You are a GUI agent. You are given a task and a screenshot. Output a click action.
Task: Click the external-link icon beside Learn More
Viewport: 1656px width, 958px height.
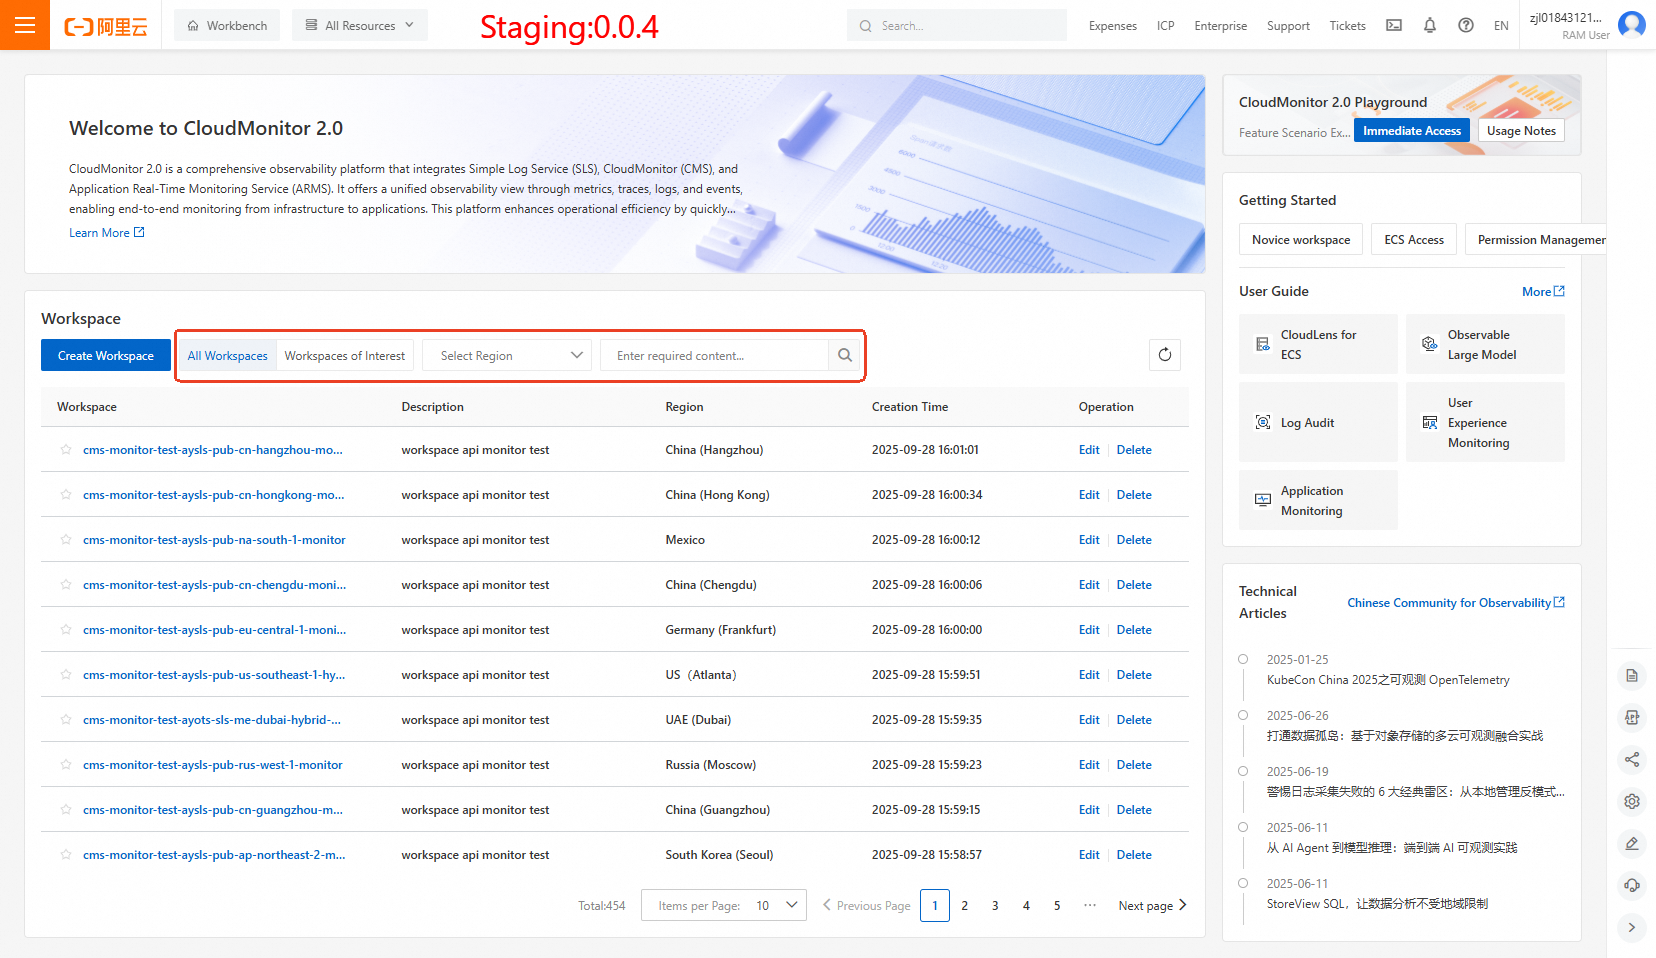click(139, 232)
